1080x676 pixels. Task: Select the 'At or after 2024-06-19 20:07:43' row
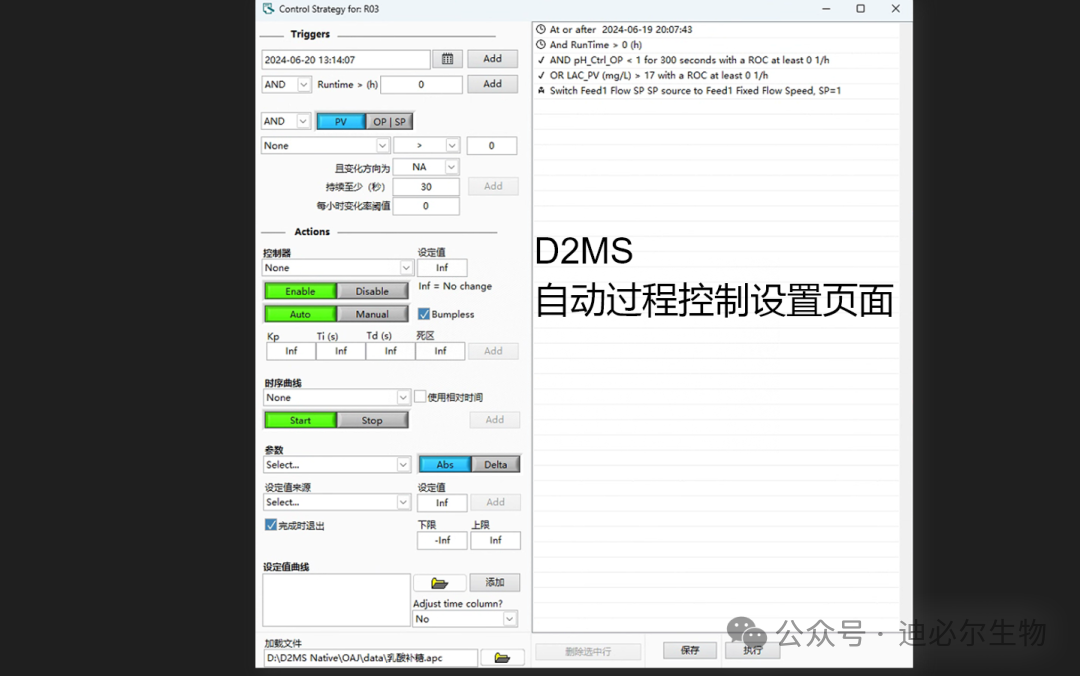click(716, 30)
